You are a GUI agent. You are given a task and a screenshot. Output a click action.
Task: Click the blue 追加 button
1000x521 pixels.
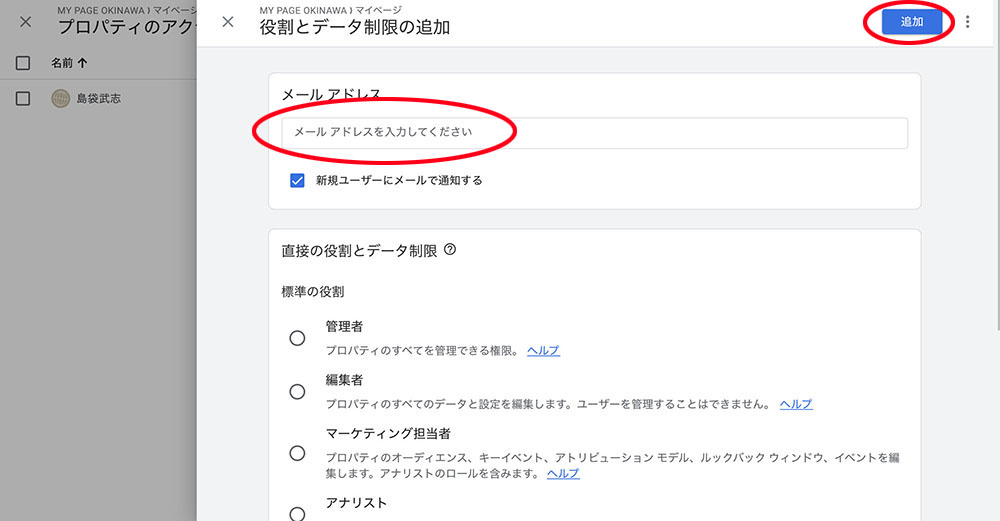912,22
